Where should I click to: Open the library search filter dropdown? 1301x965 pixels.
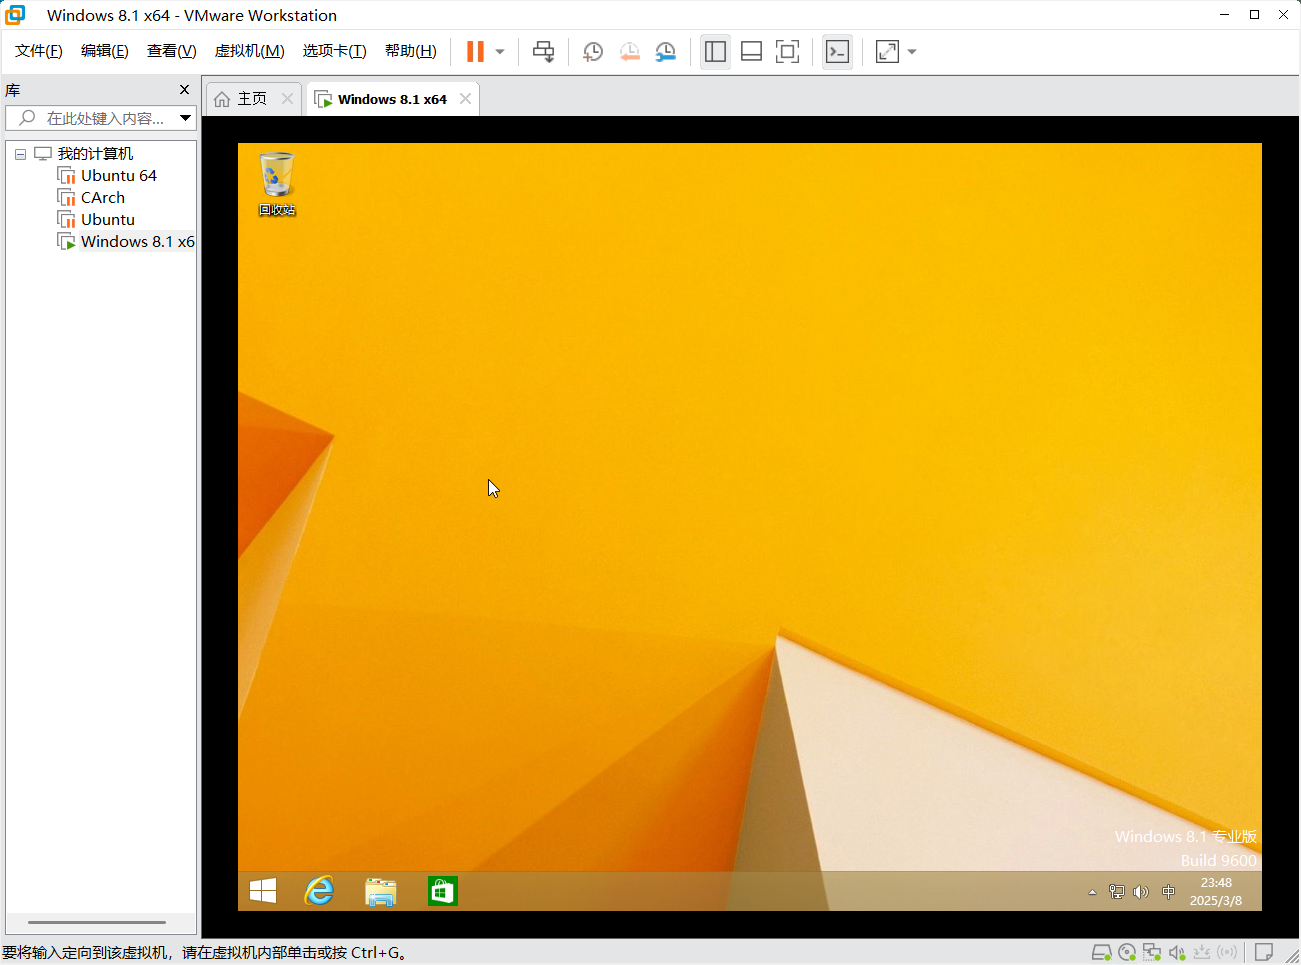[186, 118]
